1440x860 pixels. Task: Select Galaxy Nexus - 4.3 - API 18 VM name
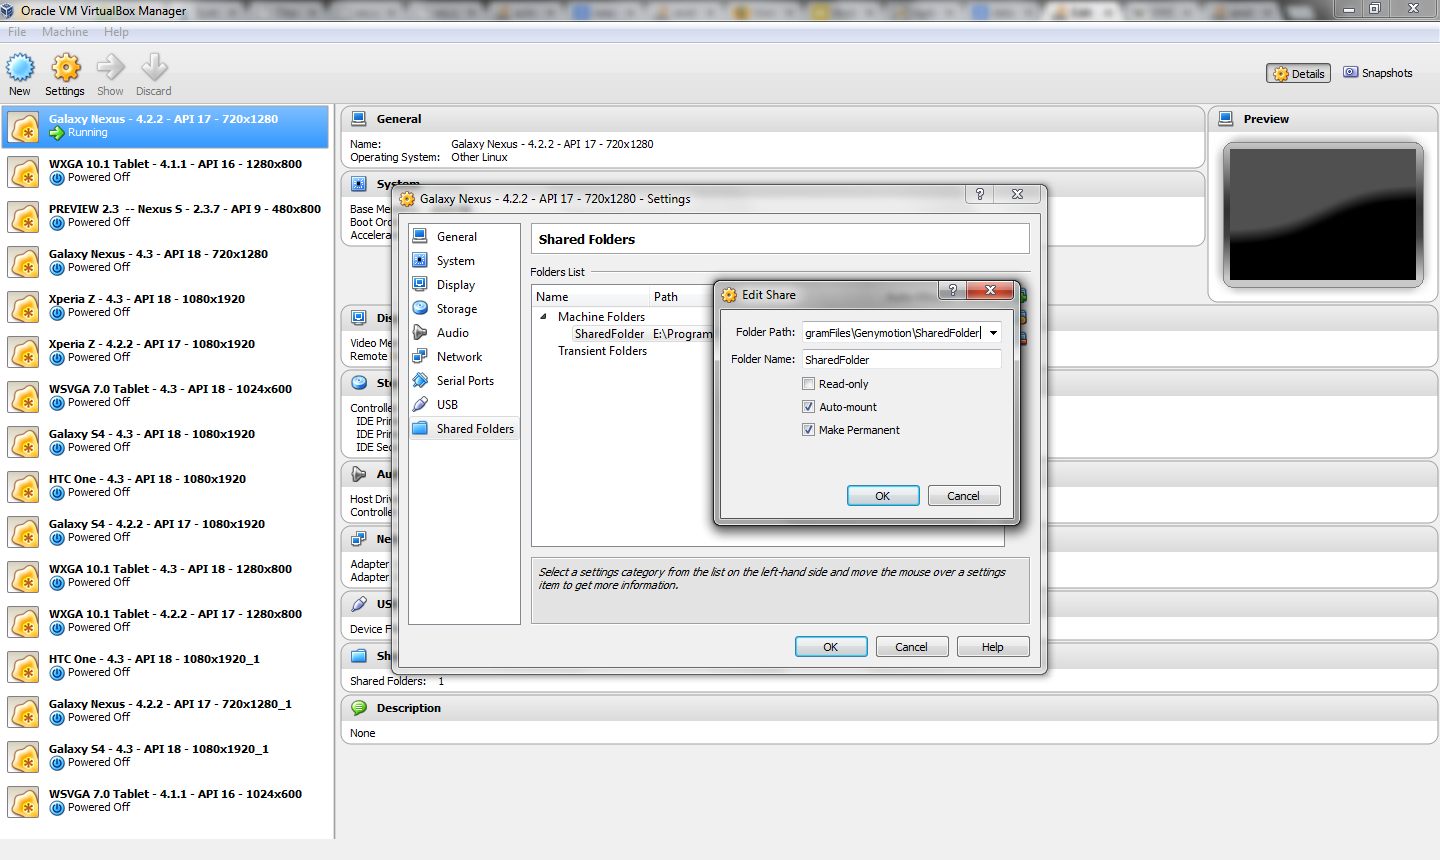tap(158, 254)
